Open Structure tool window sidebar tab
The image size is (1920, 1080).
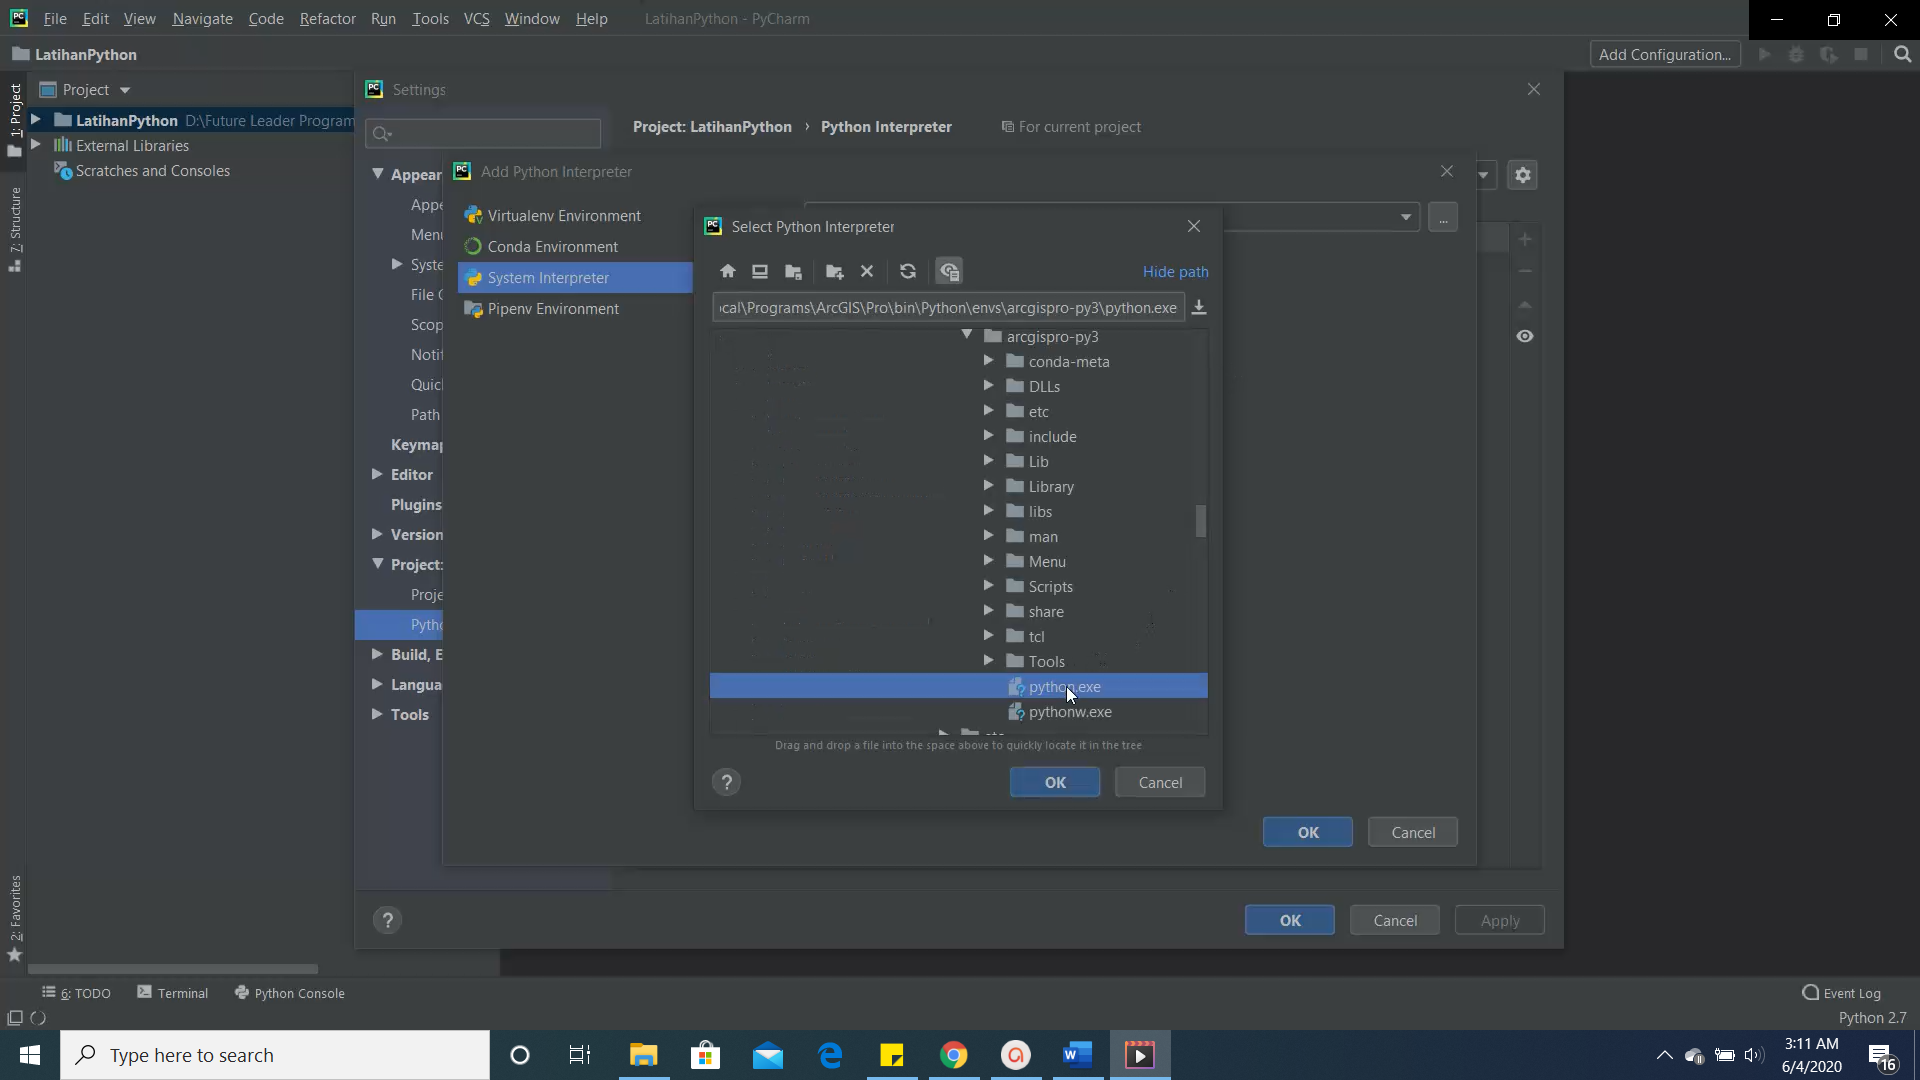[15, 229]
